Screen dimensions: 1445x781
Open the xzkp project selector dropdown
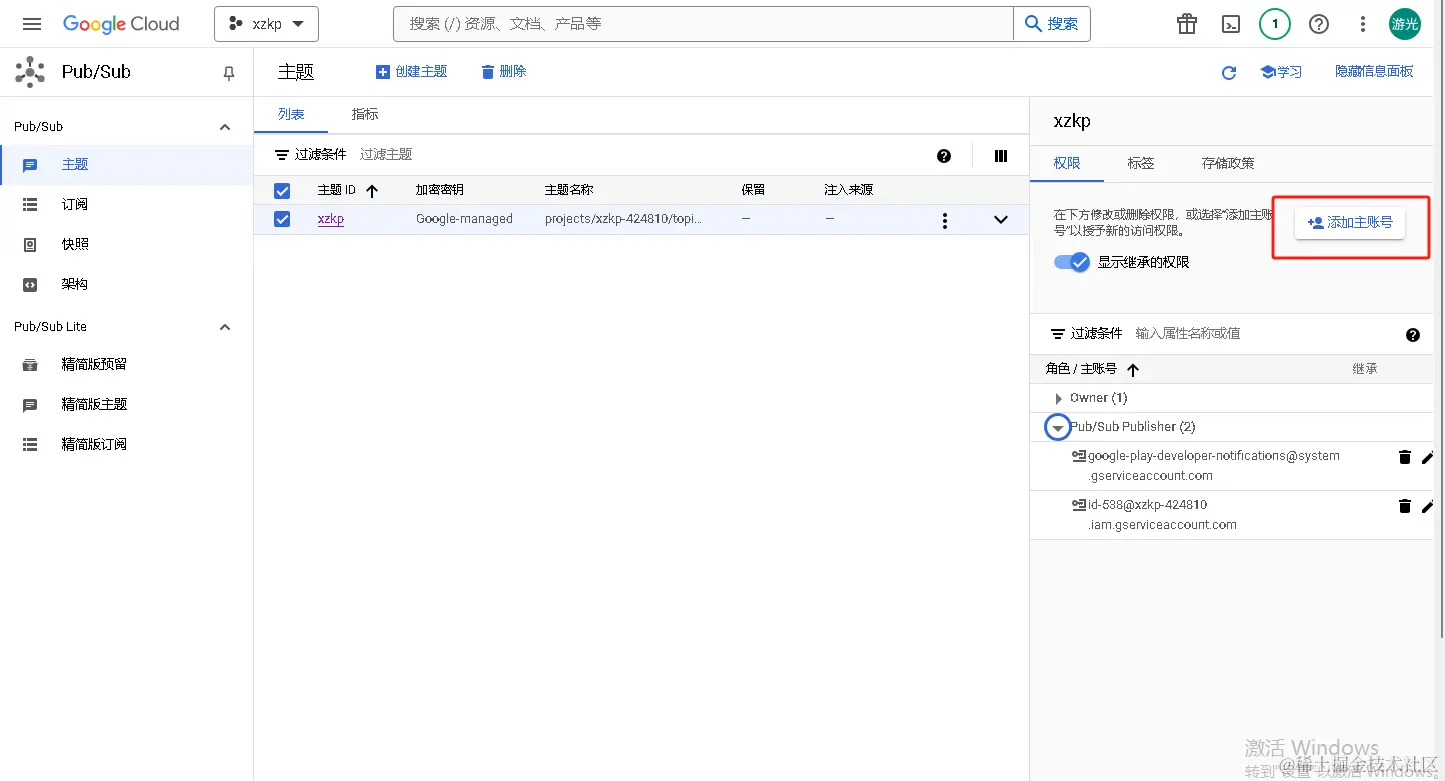click(266, 24)
